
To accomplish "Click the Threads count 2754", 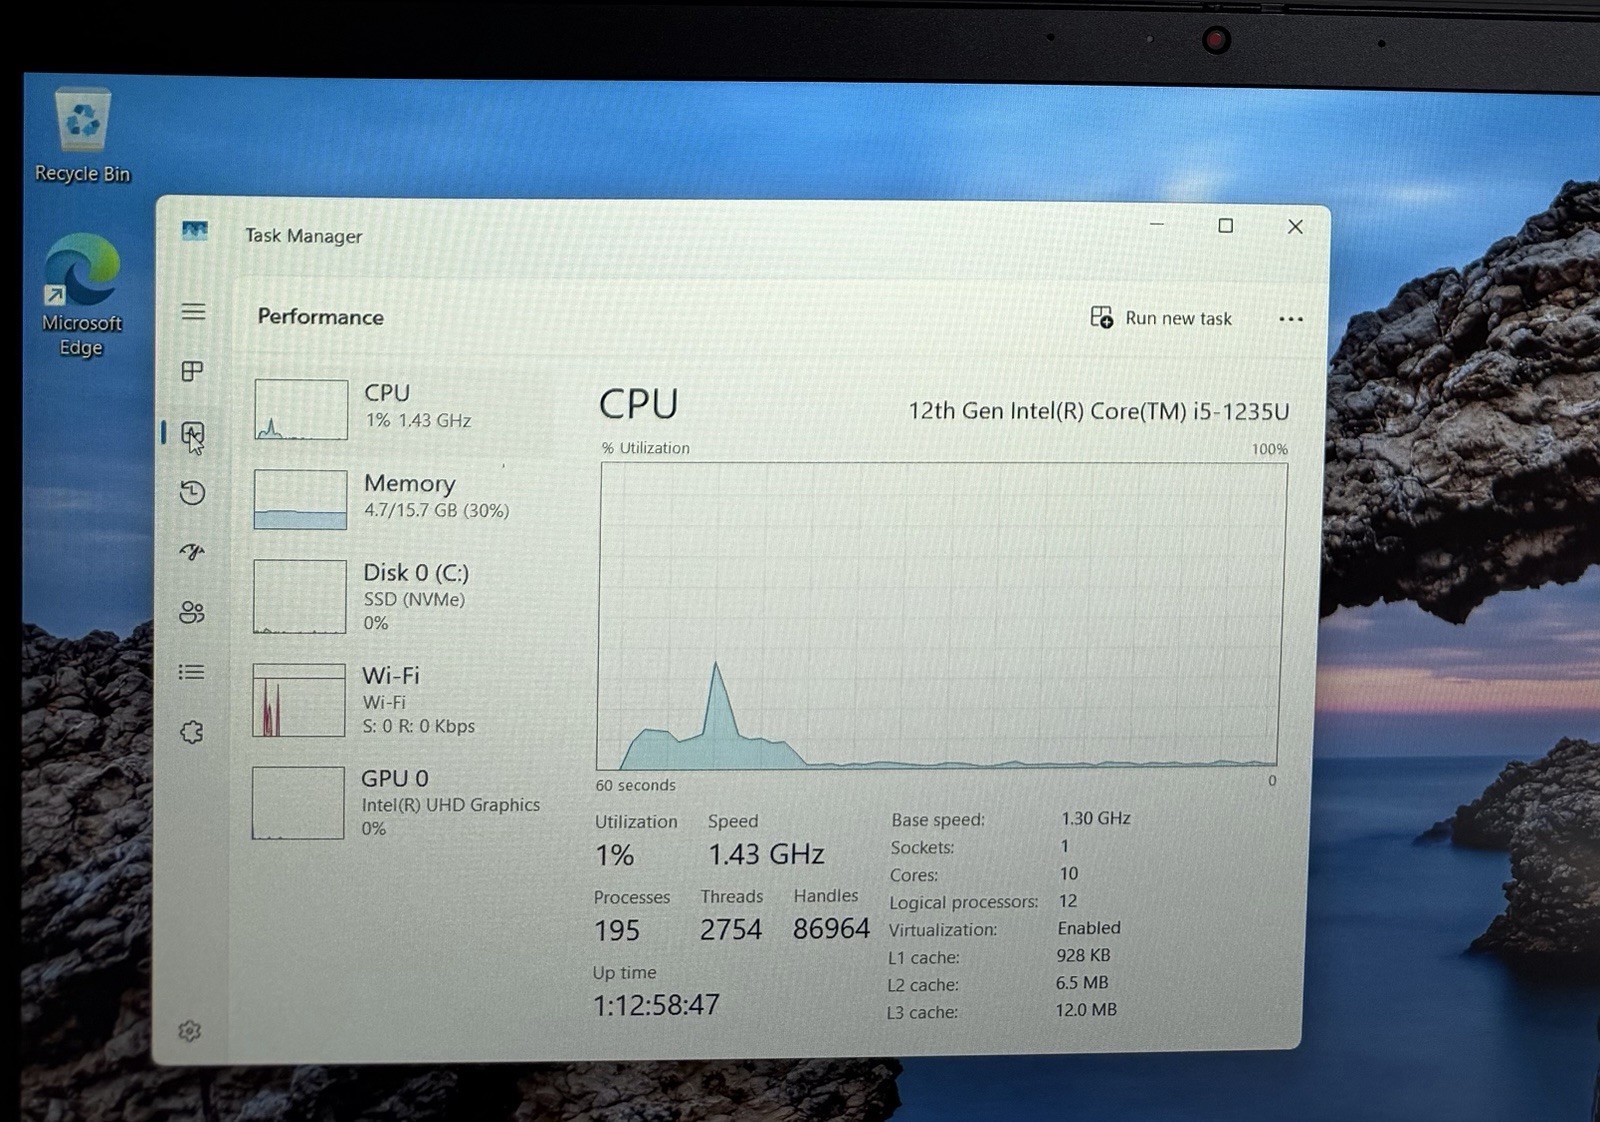I will (730, 930).
